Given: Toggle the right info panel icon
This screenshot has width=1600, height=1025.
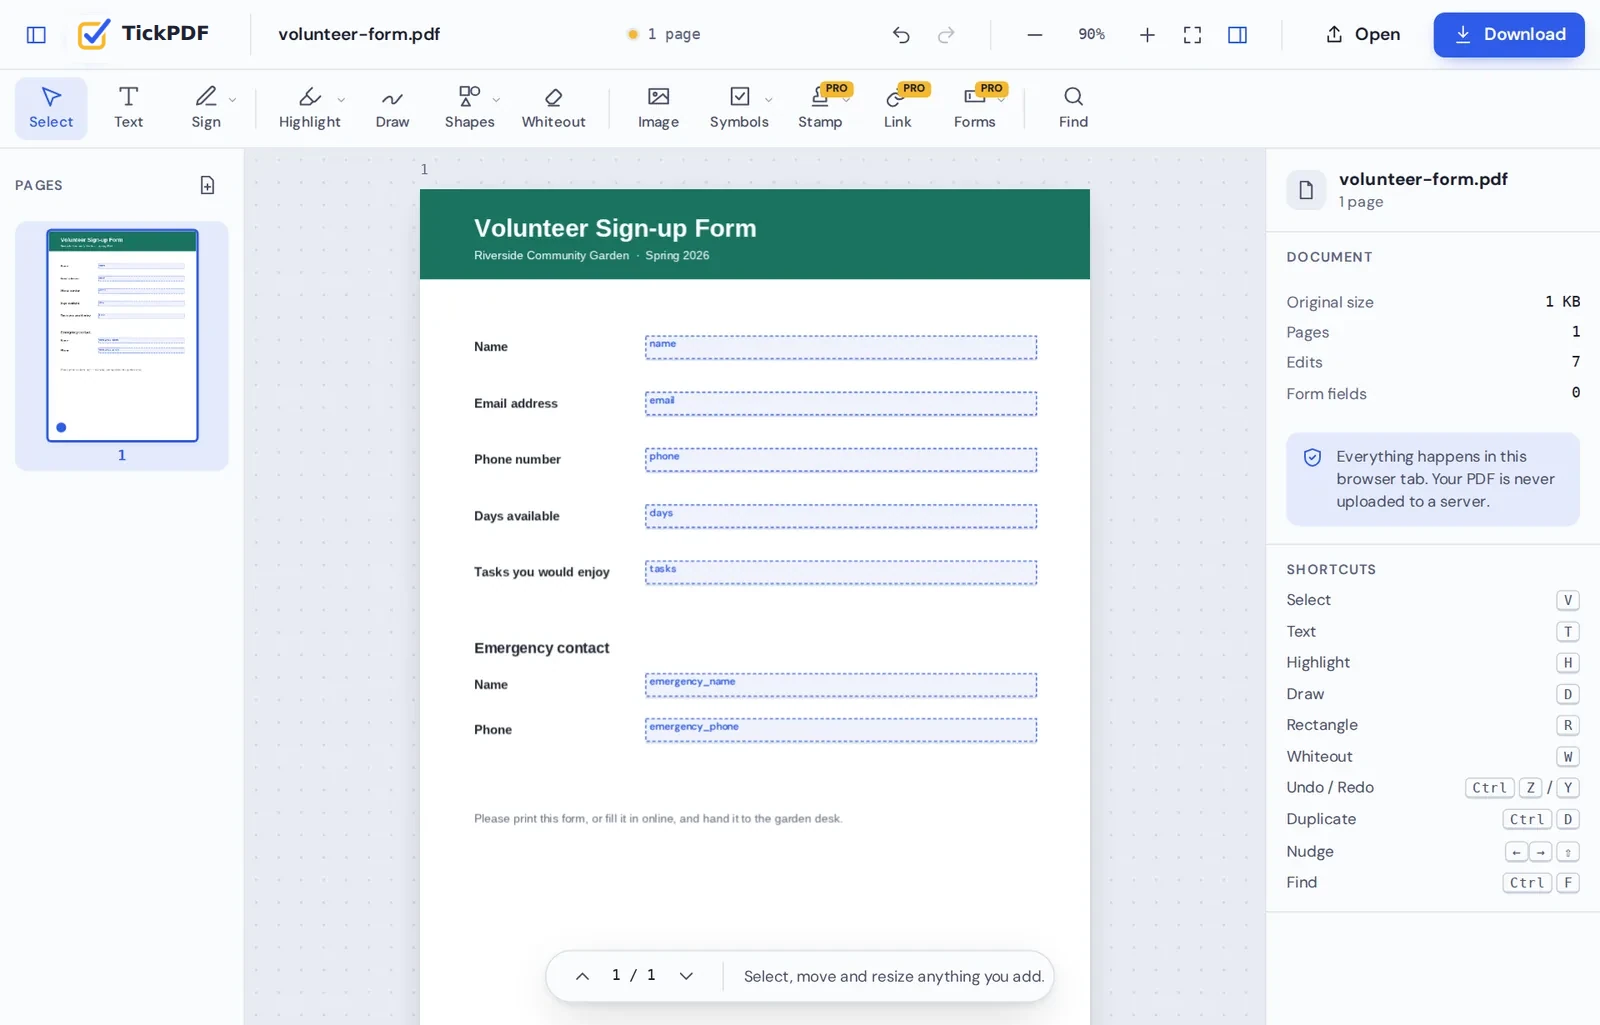Looking at the screenshot, I should (1237, 35).
